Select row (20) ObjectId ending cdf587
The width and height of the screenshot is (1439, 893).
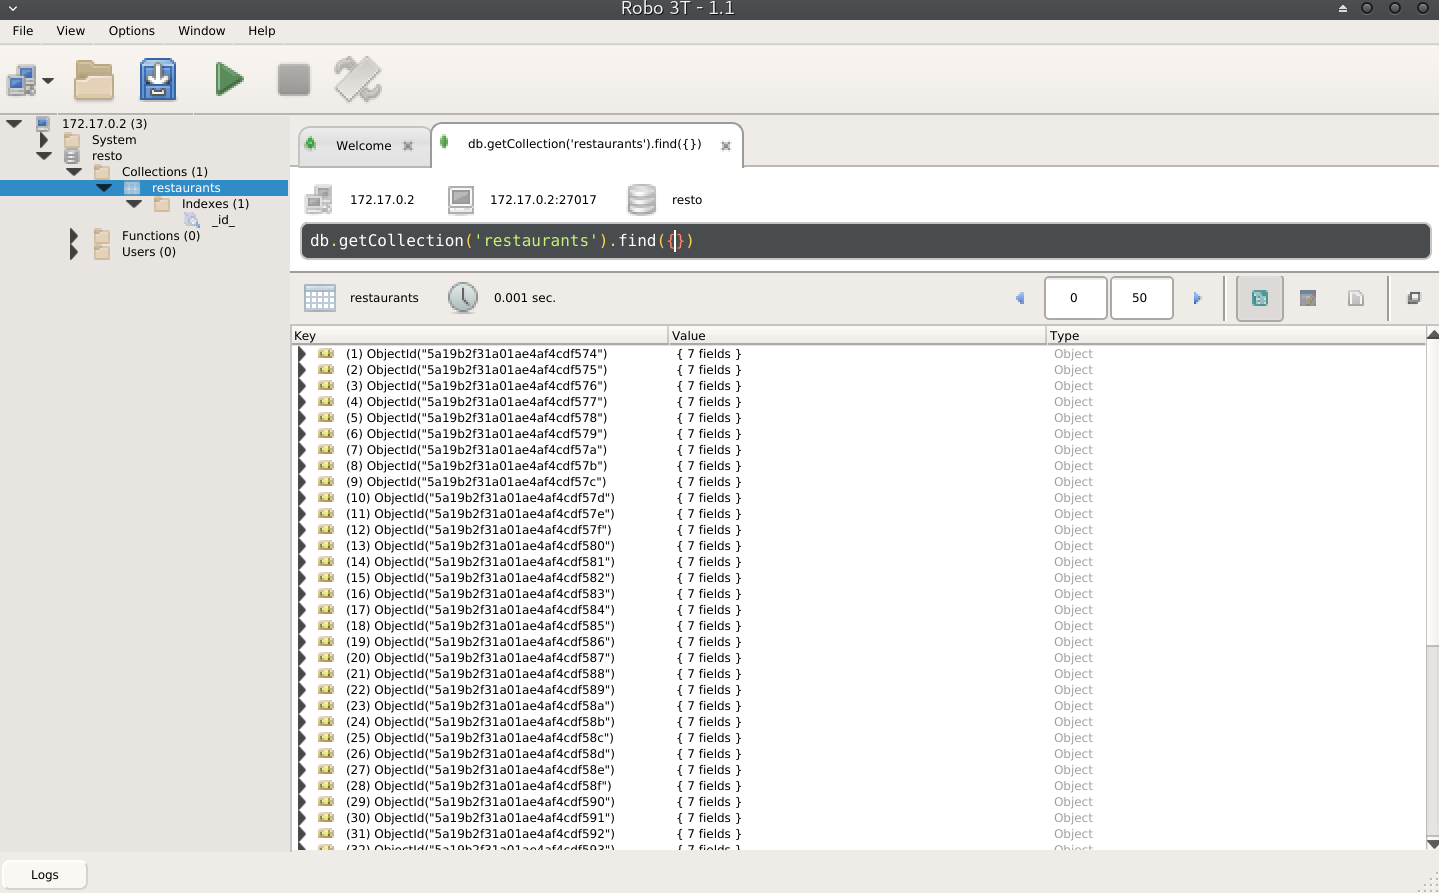859,658
